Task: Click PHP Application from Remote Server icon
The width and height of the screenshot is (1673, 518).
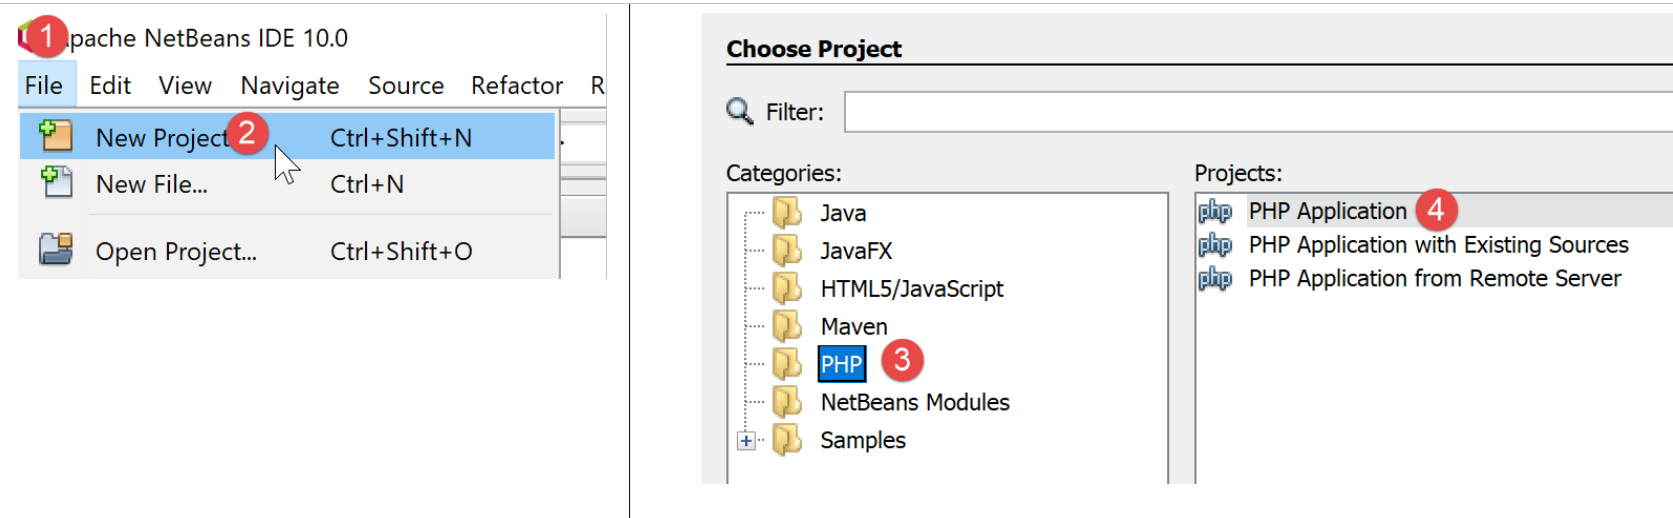Action: (1215, 279)
